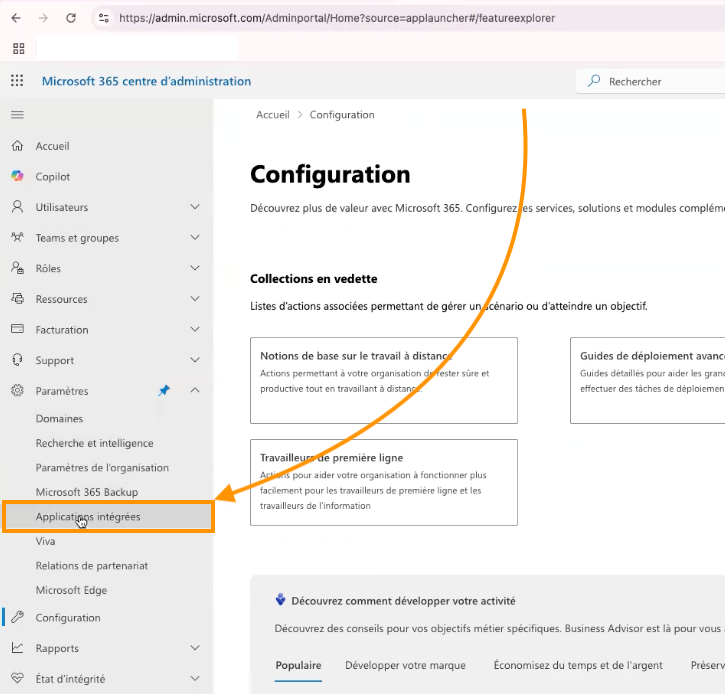This screenshot has width=725, height=694.
Task: Open the app launcher waffle icon
Action: coord(17,81)
